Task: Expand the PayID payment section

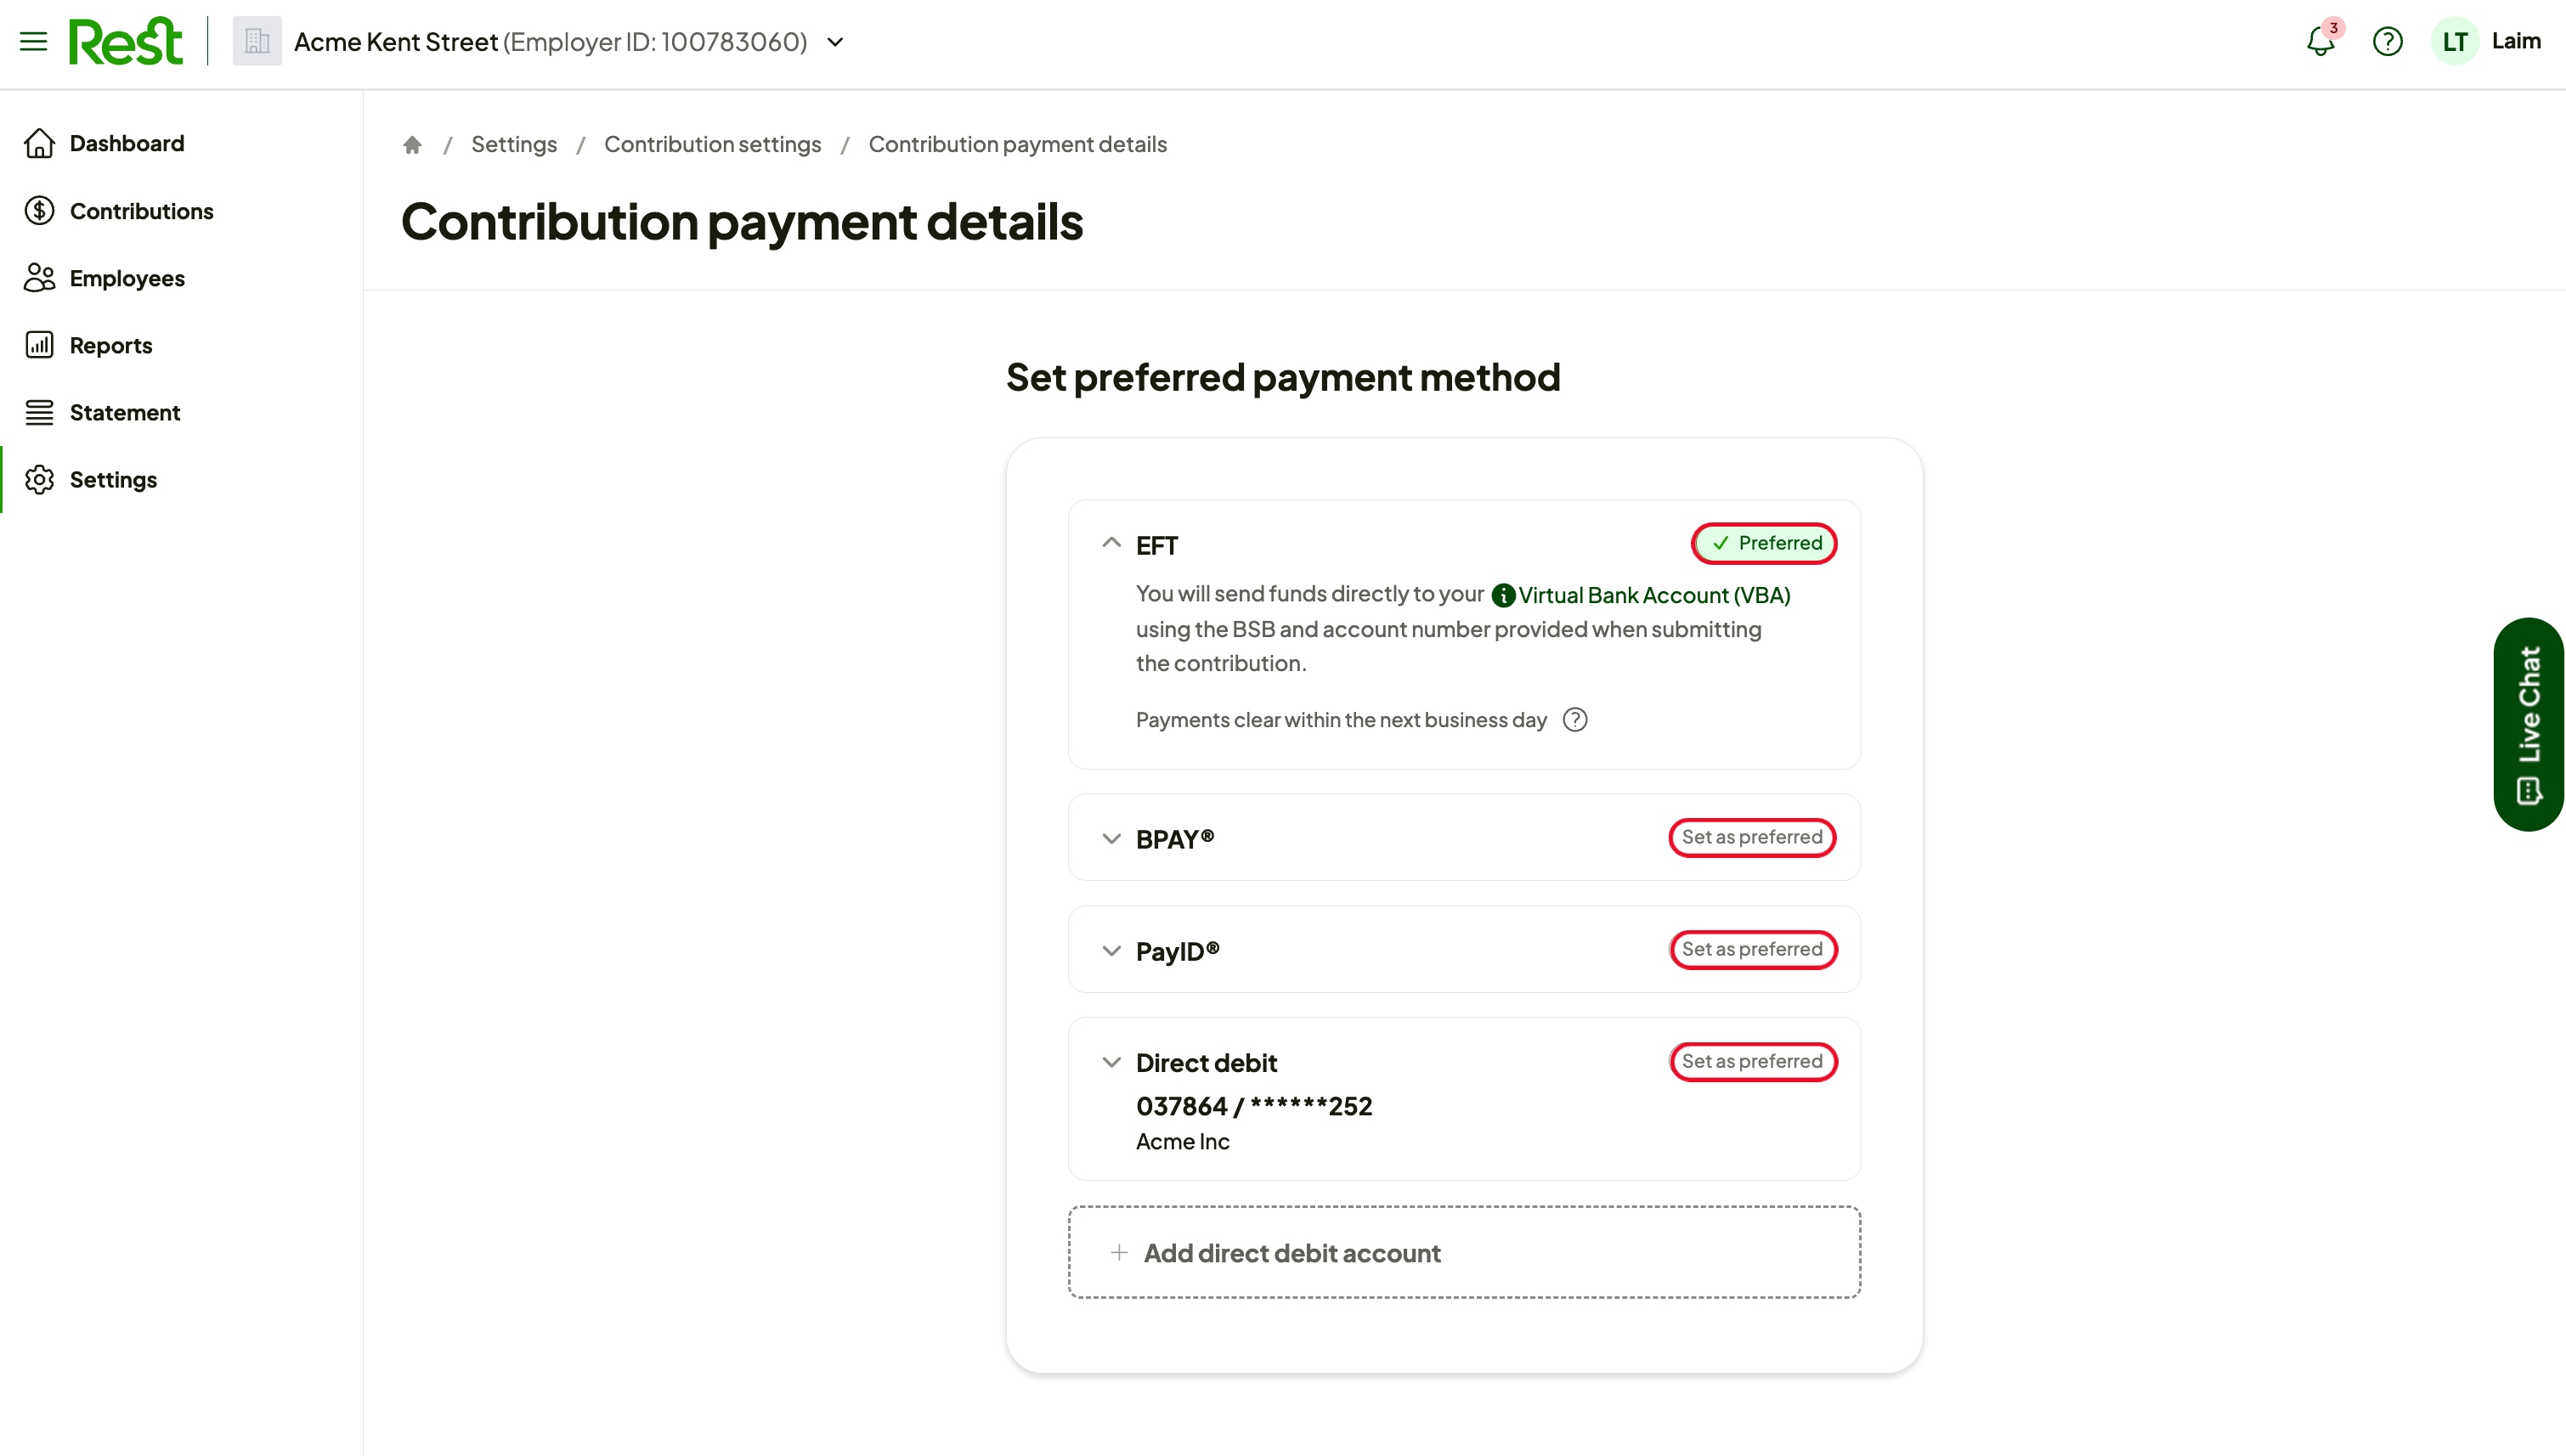Action: (1111, 951)
